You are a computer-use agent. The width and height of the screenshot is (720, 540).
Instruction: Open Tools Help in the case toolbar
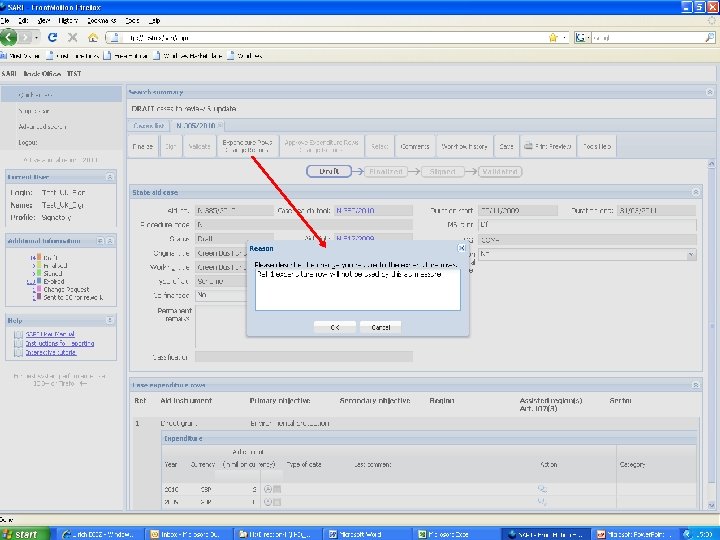tap(596, 146)
